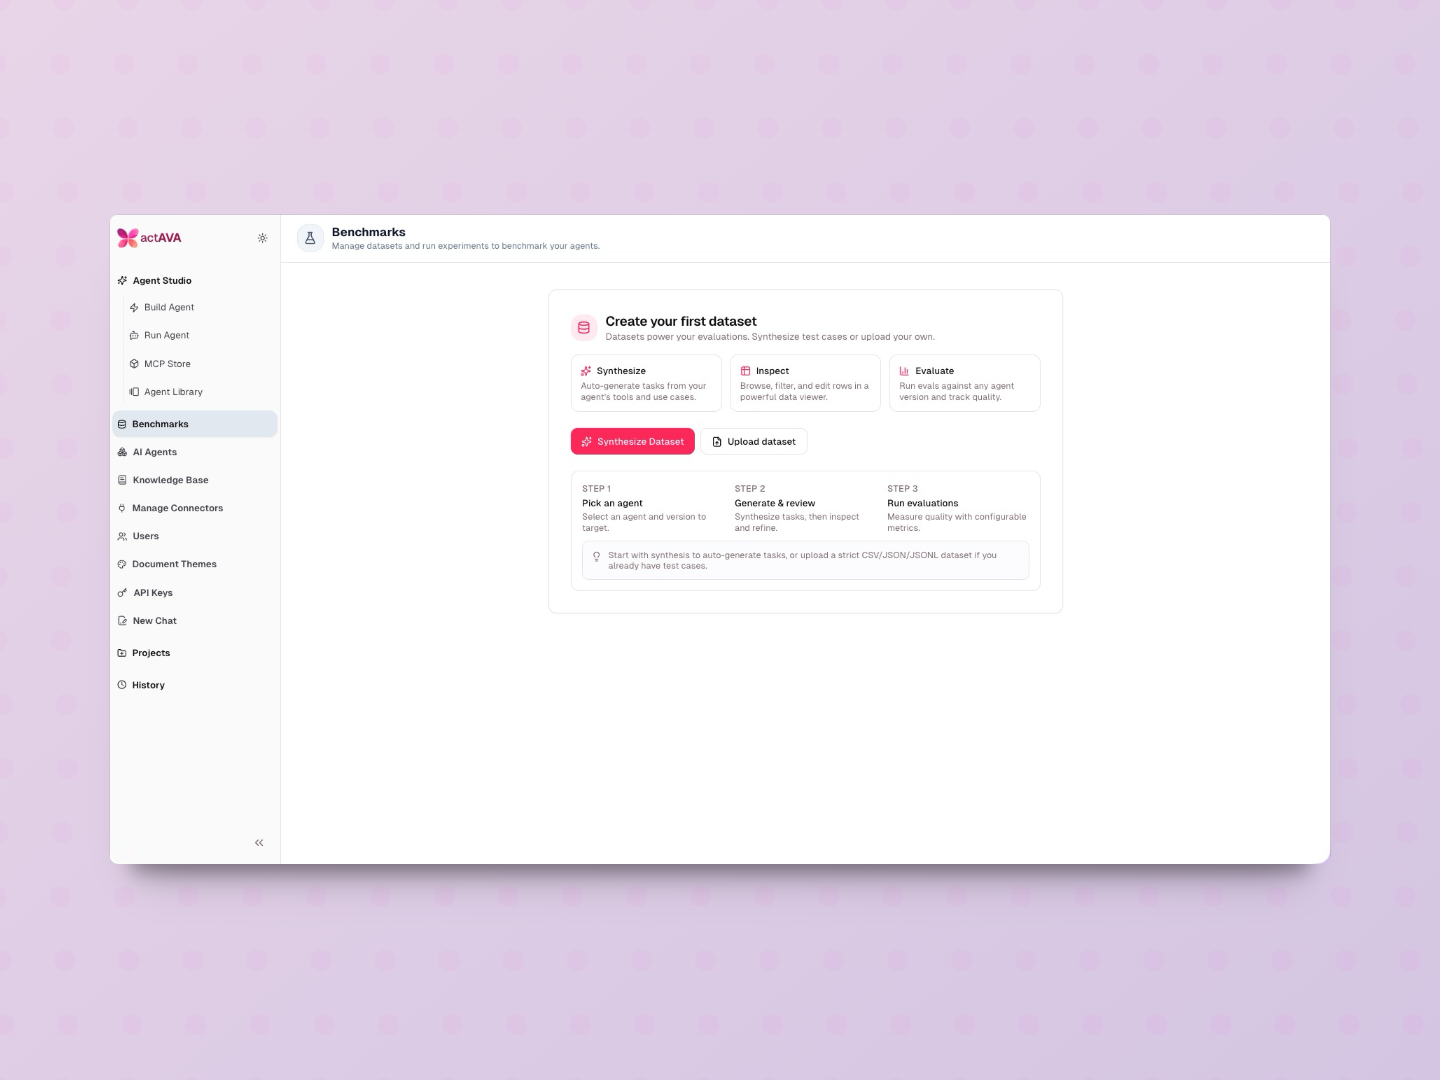Click the pink database icon beside title
The image size is (1440, 1080).
pos(584,327)
